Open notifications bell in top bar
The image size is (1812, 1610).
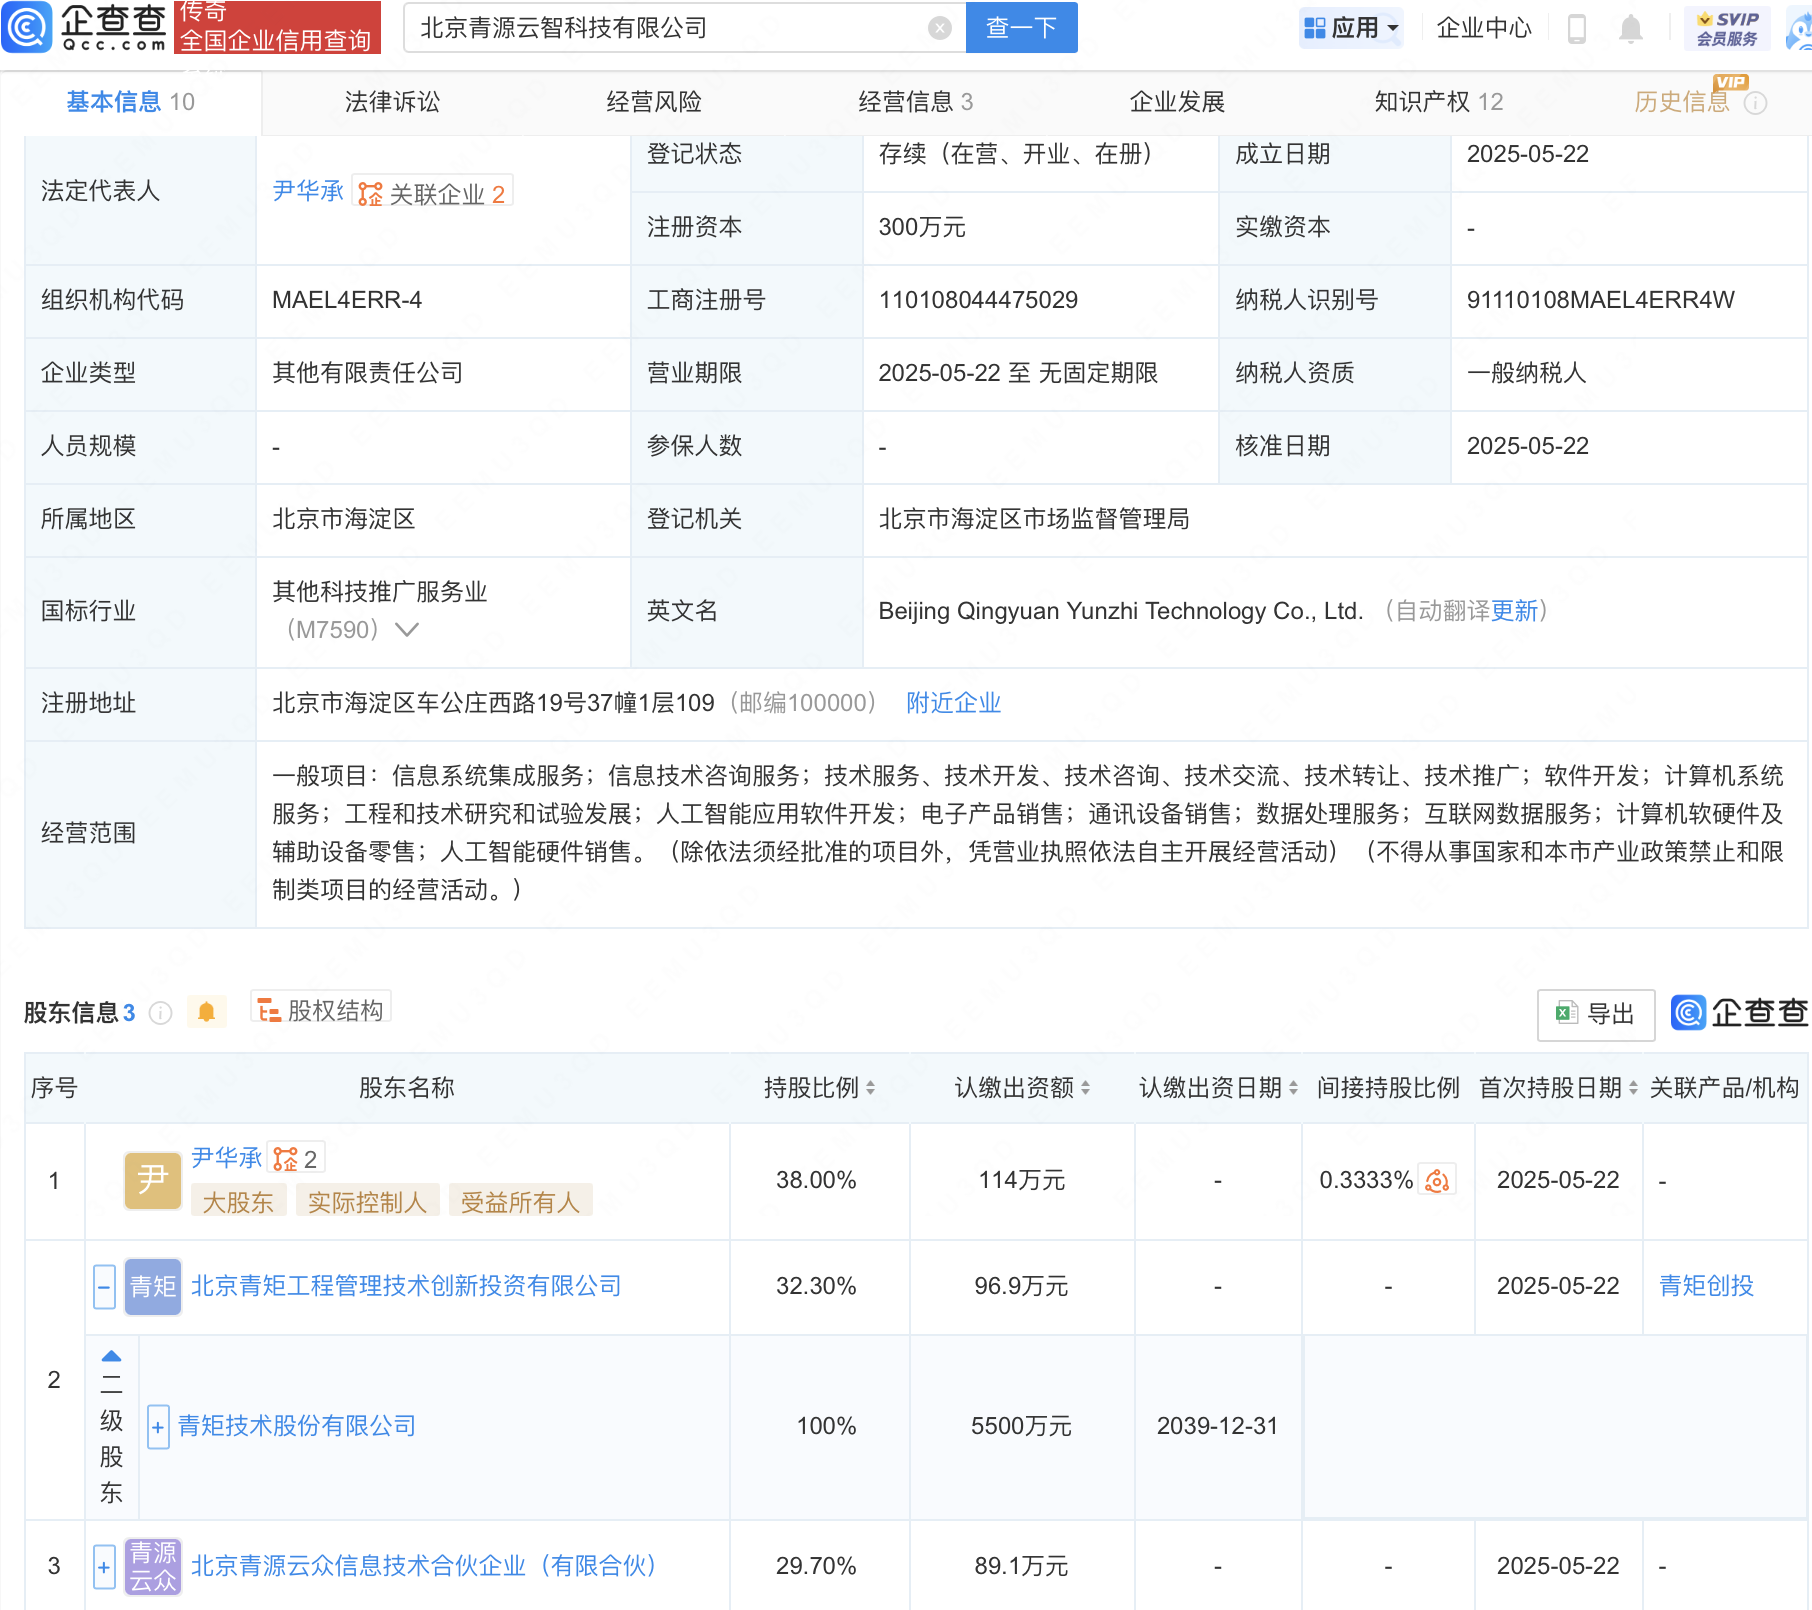point(1630,29)
